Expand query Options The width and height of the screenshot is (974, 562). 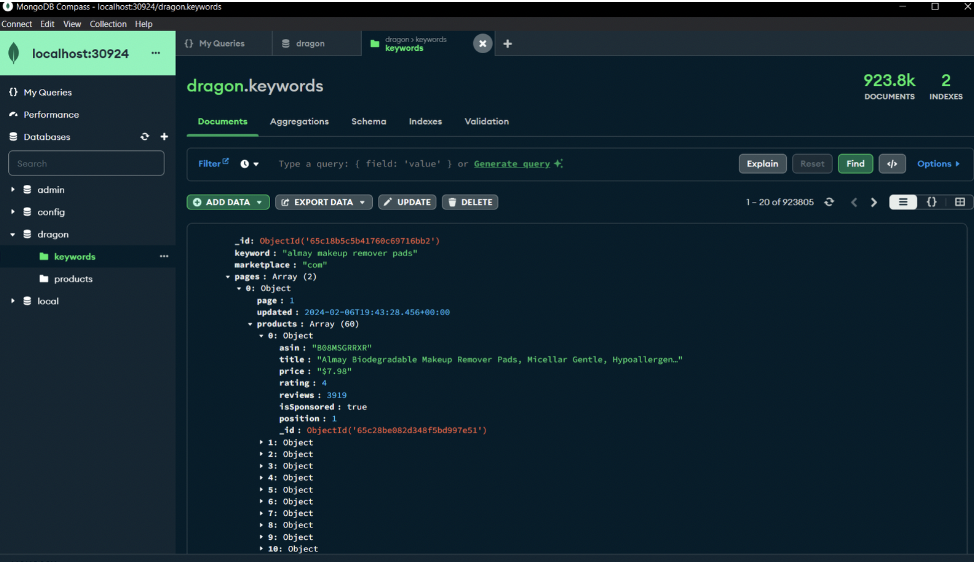tap(938, 164)
